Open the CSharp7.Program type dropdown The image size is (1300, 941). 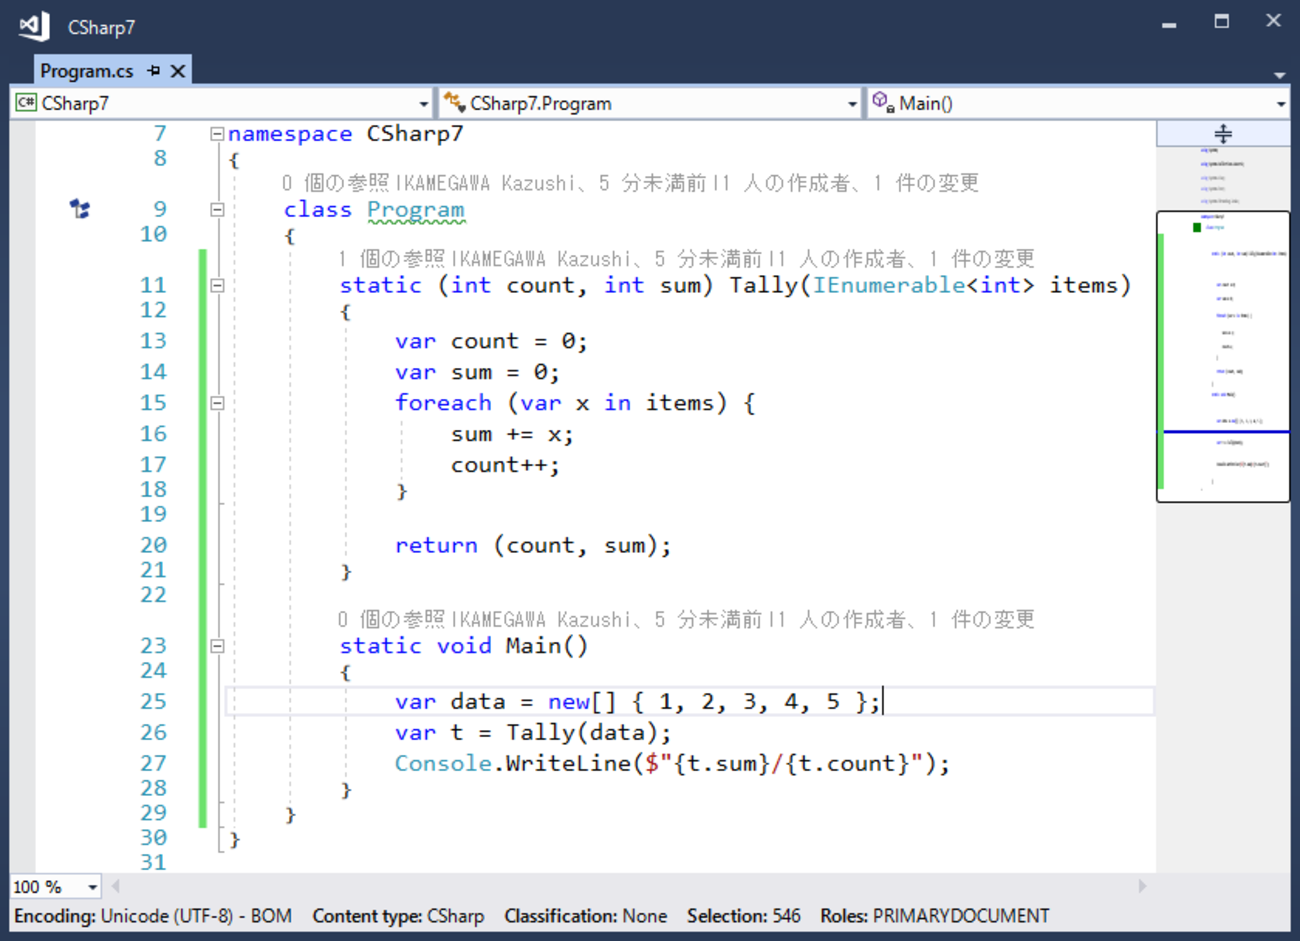click(852, 104)
